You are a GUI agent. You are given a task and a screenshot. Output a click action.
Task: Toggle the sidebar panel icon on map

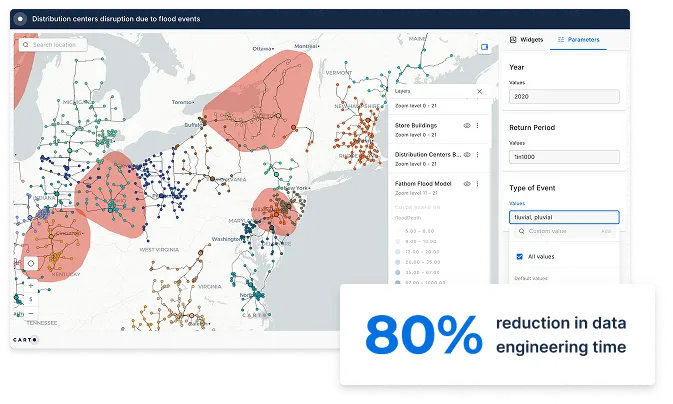483,46
